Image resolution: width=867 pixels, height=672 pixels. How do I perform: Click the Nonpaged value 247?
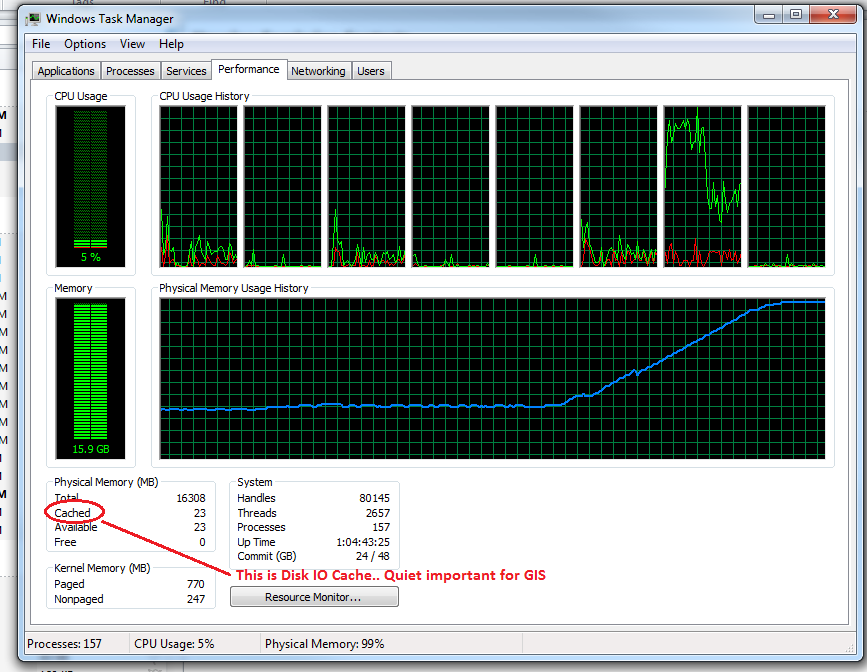(196, 599)
